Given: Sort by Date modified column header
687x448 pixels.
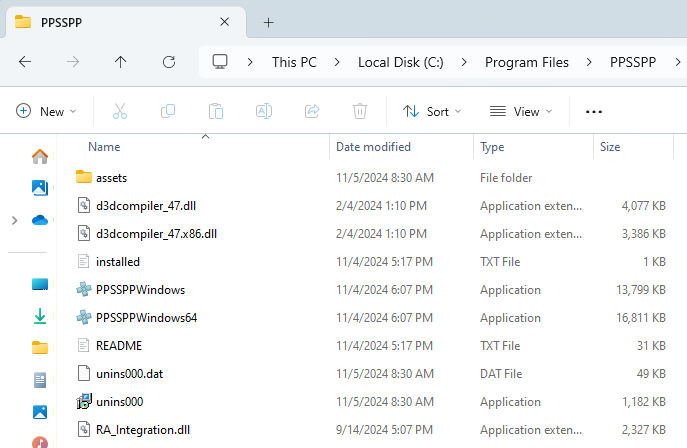Looking at the screenshot, I should click(x=373, y=147).
